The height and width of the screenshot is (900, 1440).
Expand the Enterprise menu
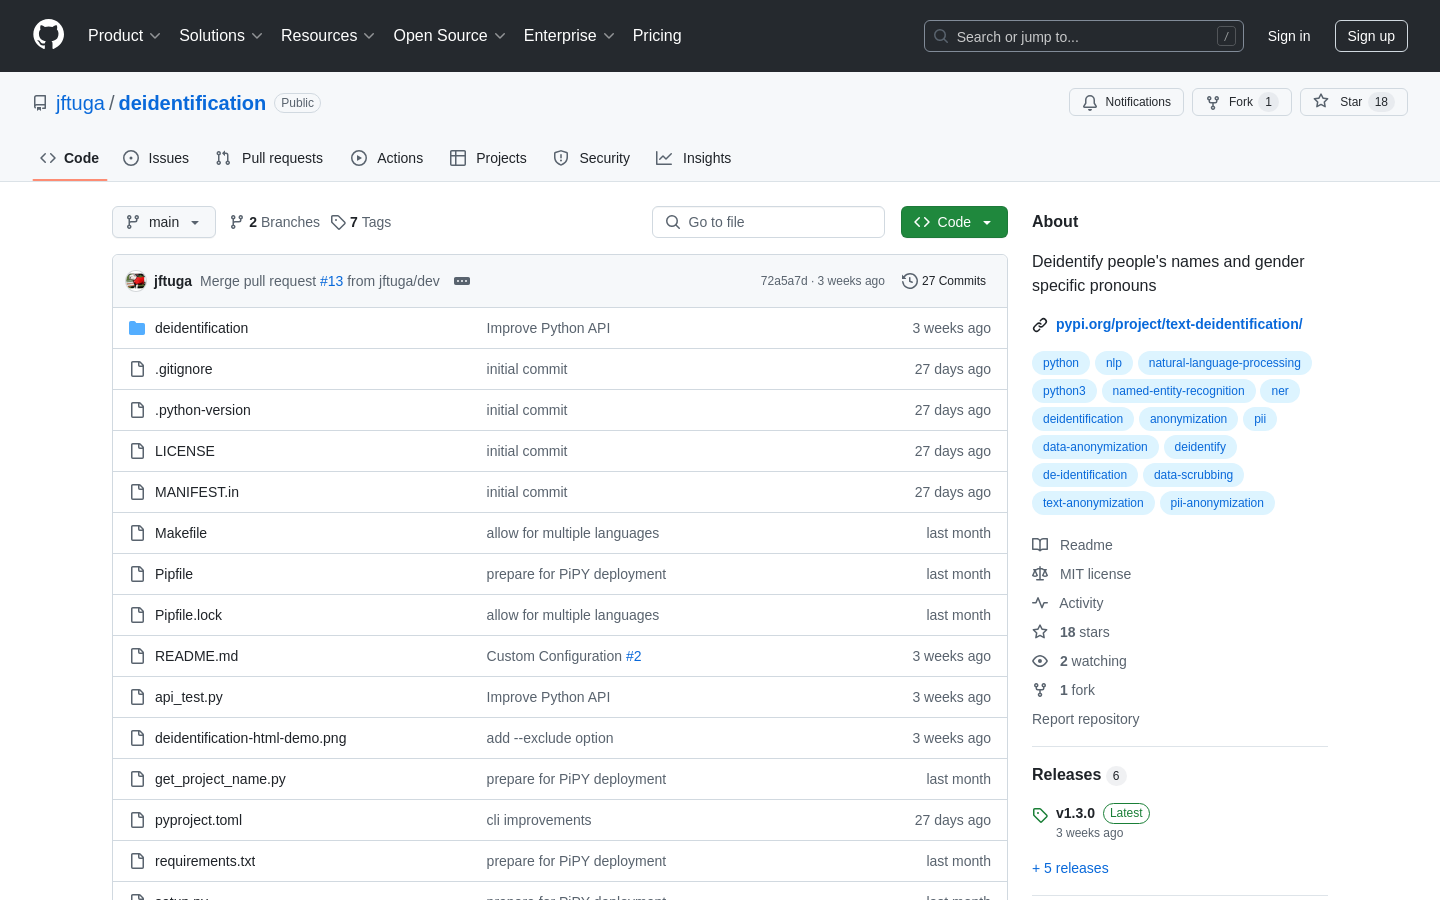click(569, 36)
